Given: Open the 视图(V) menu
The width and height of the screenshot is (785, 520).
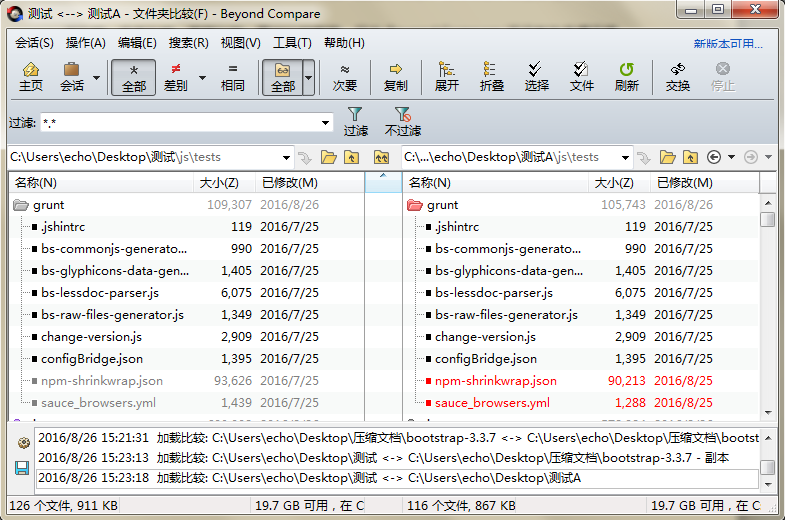Looking at the screenshot, I should [240, 43].
